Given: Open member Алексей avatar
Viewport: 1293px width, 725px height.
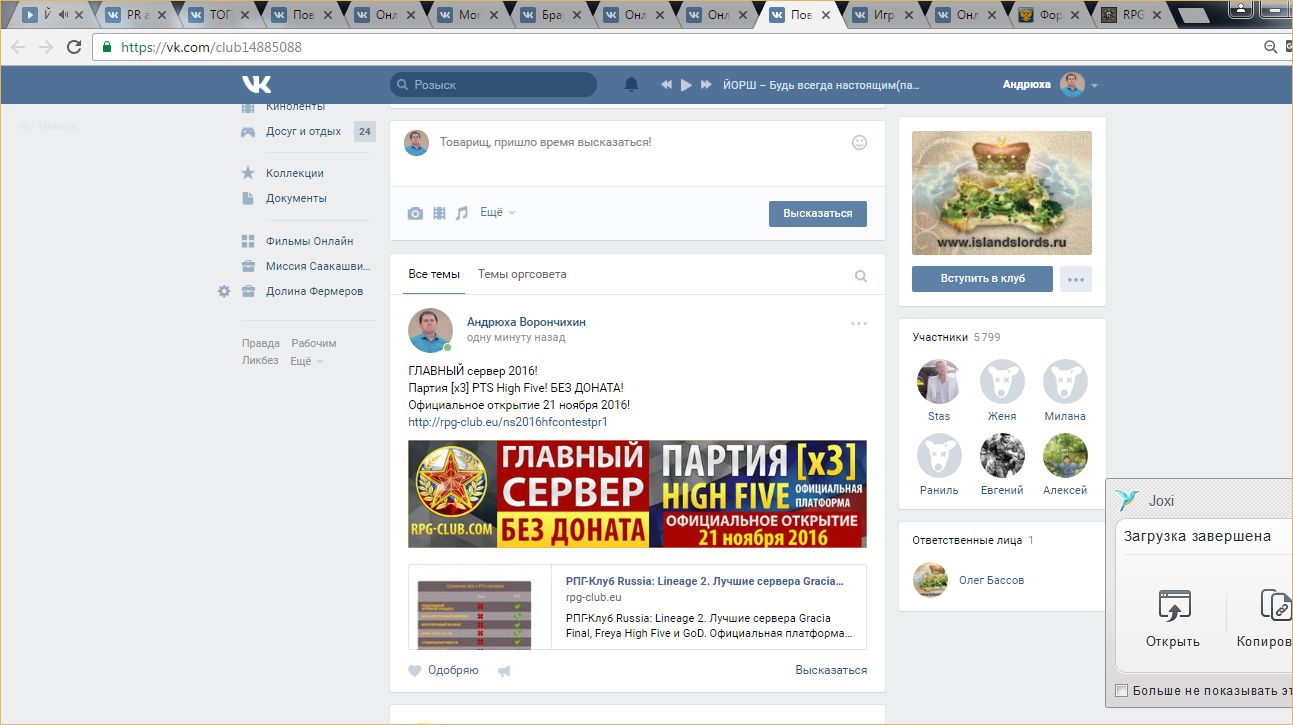Looking at the screenshot, I should pos(1065,455).
